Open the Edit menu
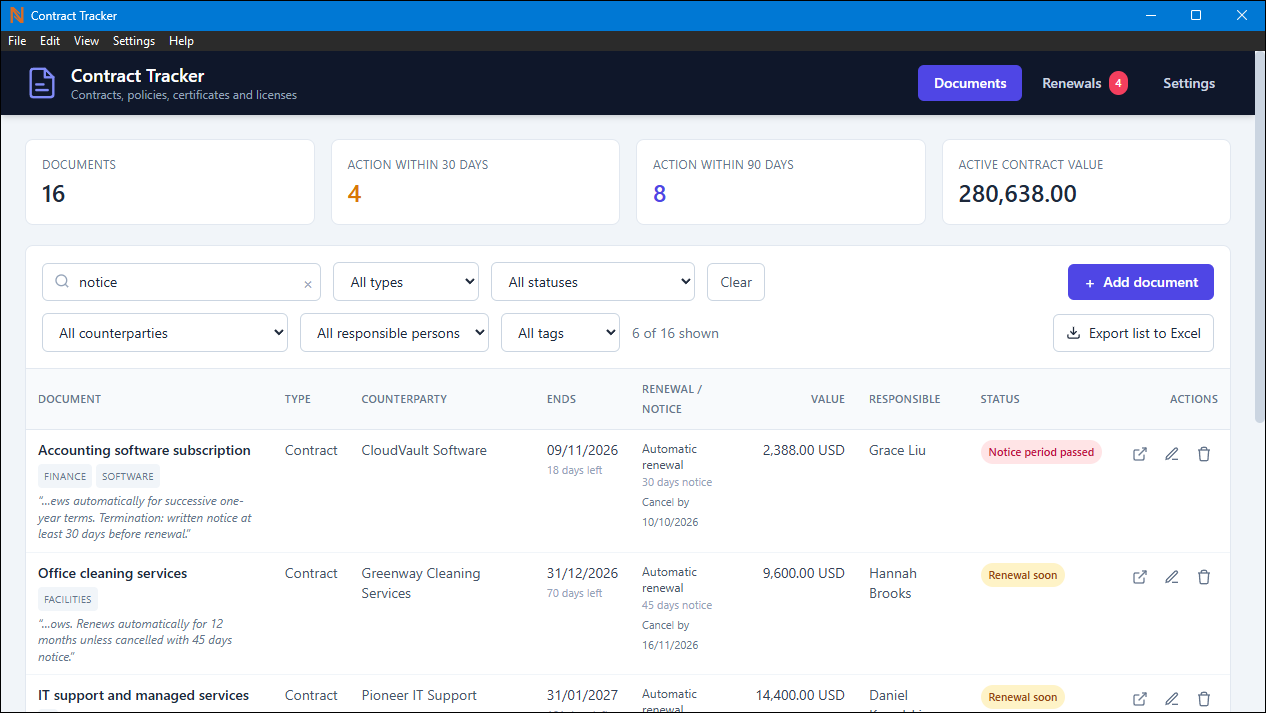Viewport: 1266px width, 713px height. 50,41
